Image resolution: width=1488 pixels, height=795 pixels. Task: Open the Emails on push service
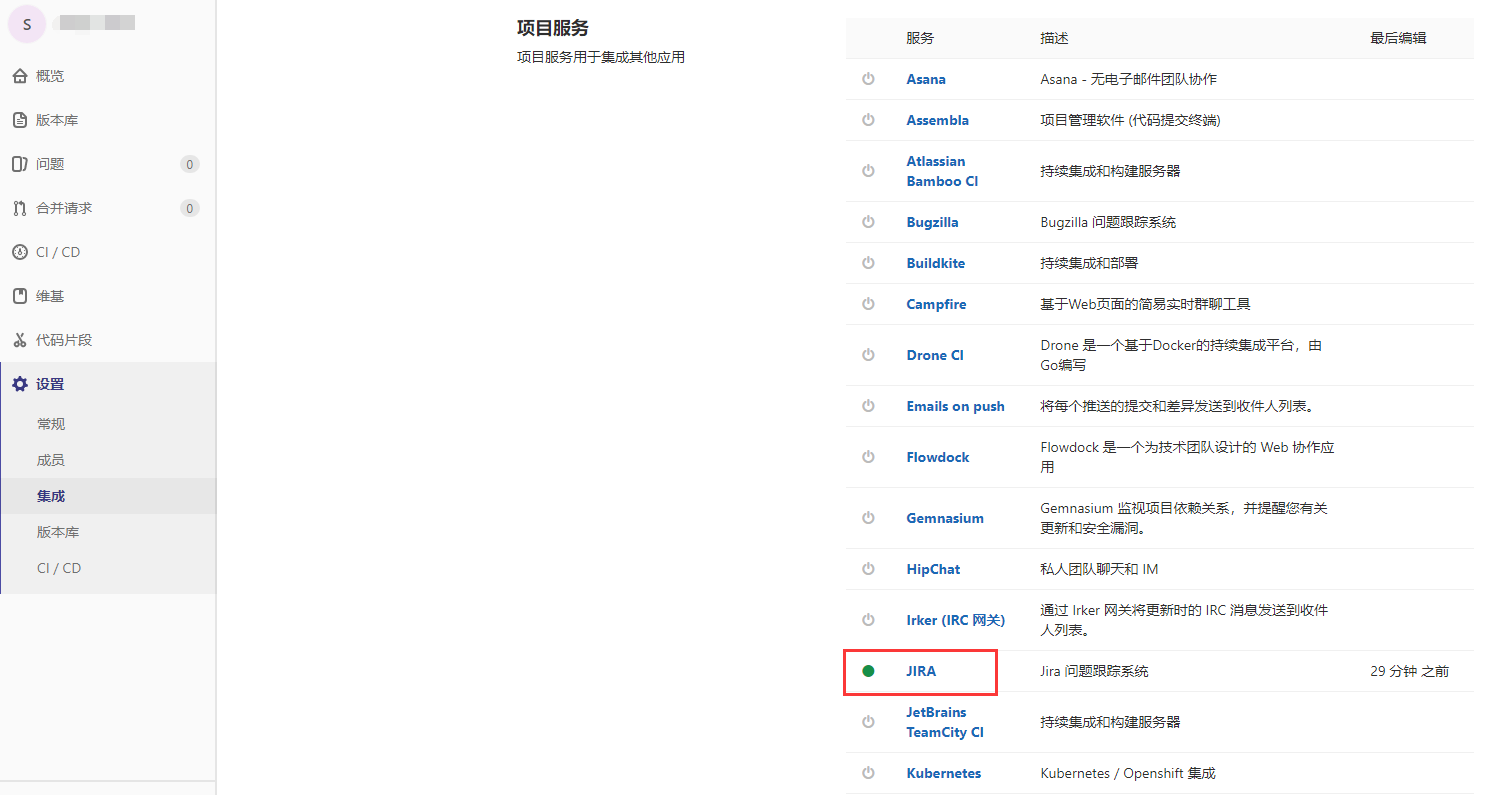pos(955,406)
